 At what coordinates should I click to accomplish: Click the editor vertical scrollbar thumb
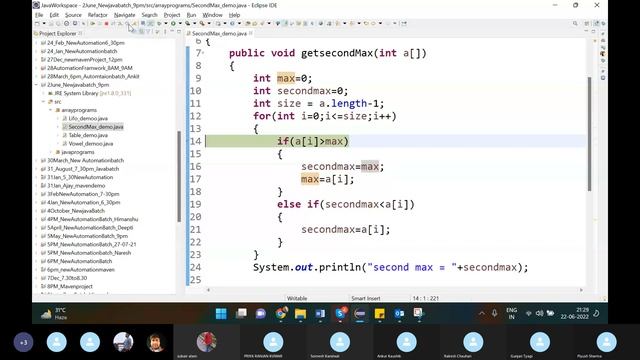589,133
